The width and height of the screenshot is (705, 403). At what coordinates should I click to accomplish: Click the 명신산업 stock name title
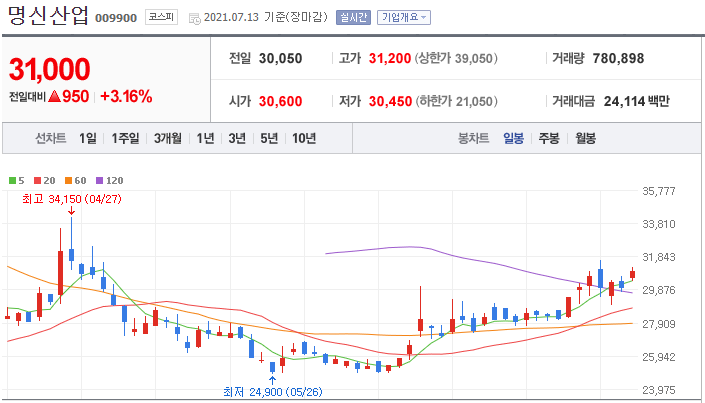click(x=49, y=15)
